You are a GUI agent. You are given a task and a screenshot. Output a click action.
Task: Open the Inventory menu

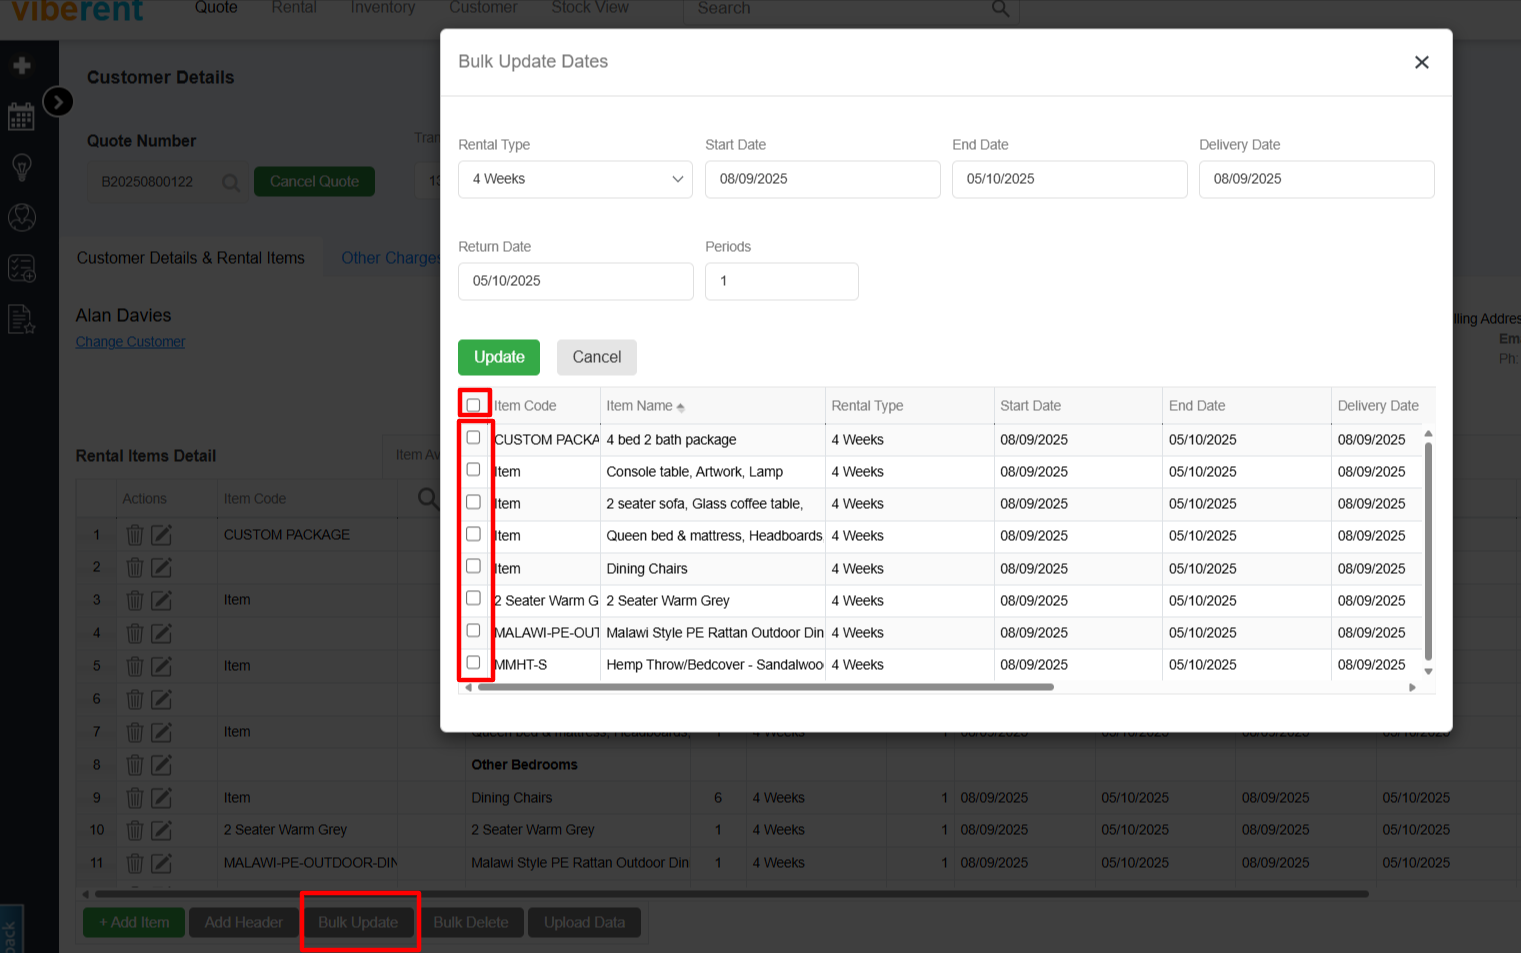coord(382,9)
